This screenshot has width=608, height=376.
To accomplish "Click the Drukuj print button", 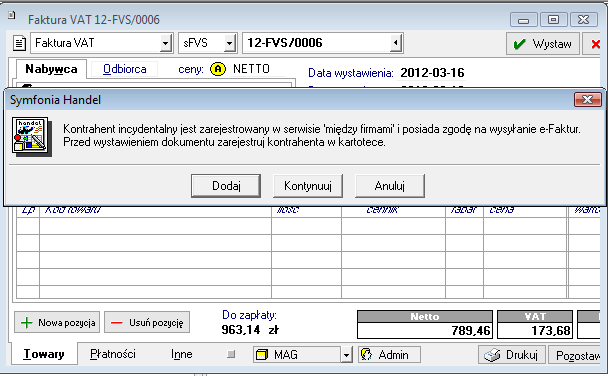I will (512, 355).
